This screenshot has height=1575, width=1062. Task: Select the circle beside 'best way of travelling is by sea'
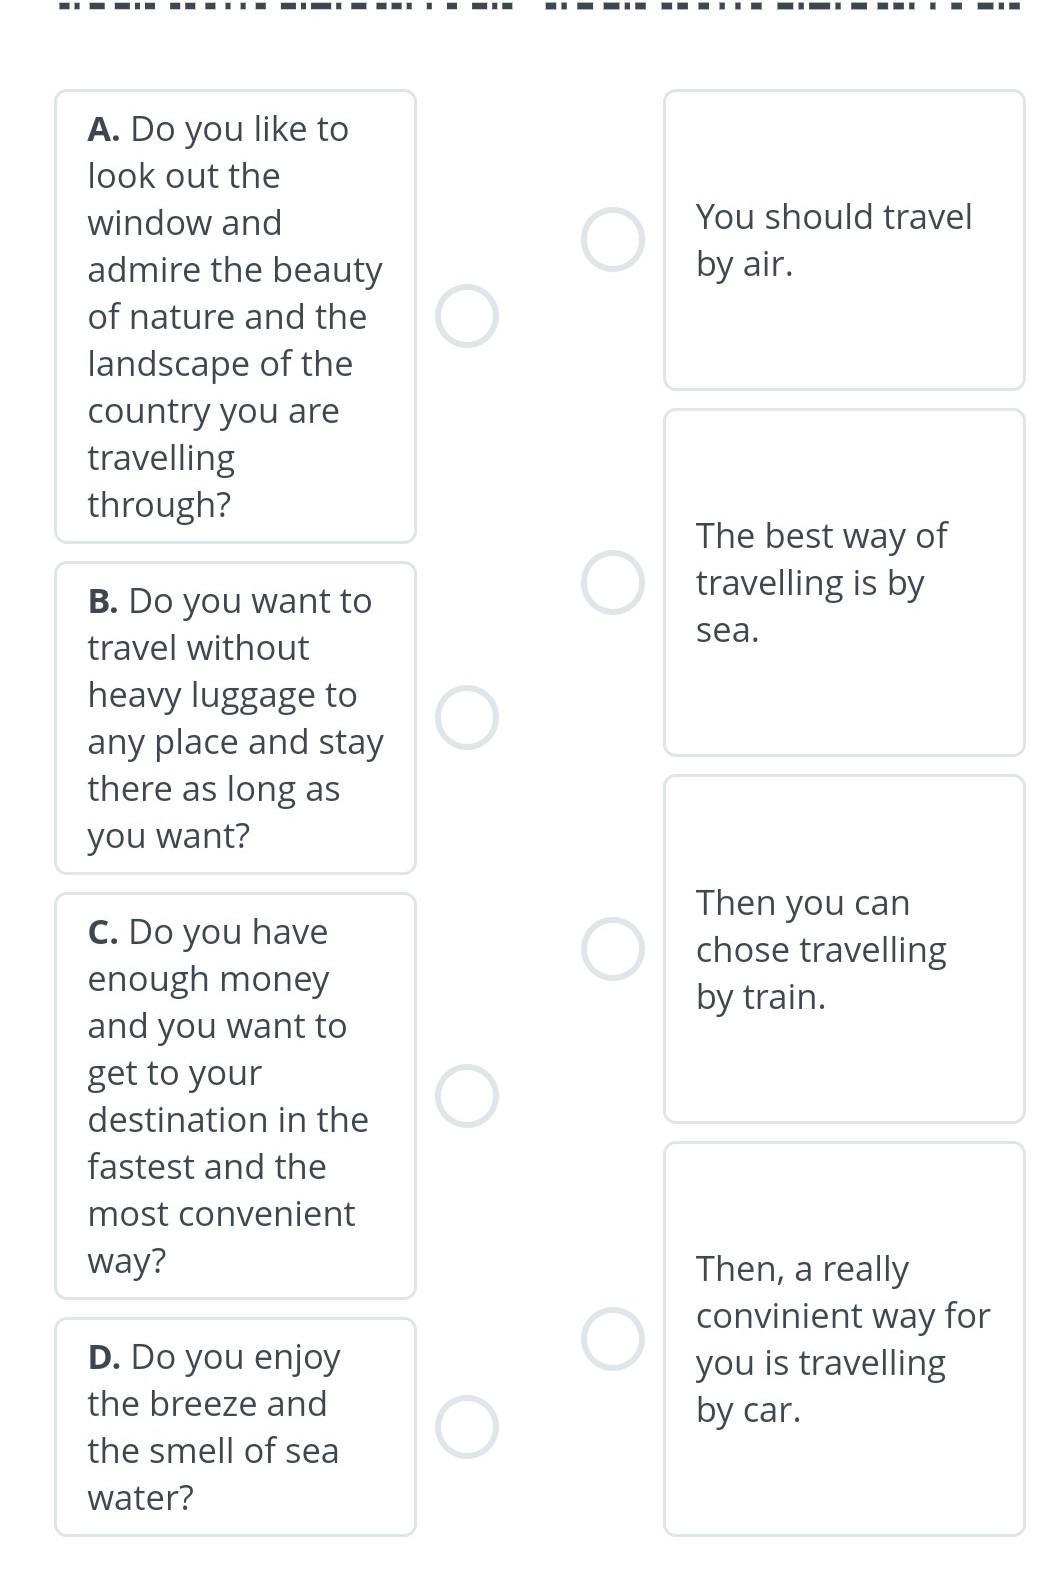click(613, 582)
